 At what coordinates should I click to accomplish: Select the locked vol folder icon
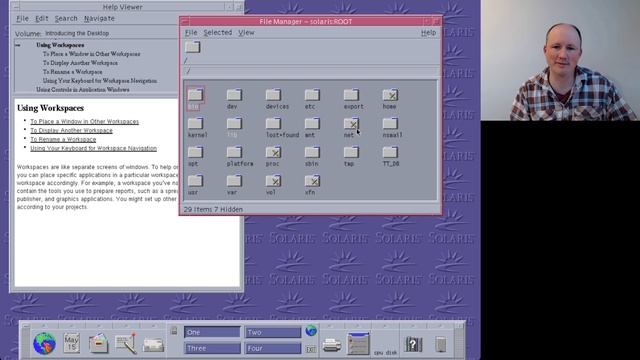click(273, 181)
